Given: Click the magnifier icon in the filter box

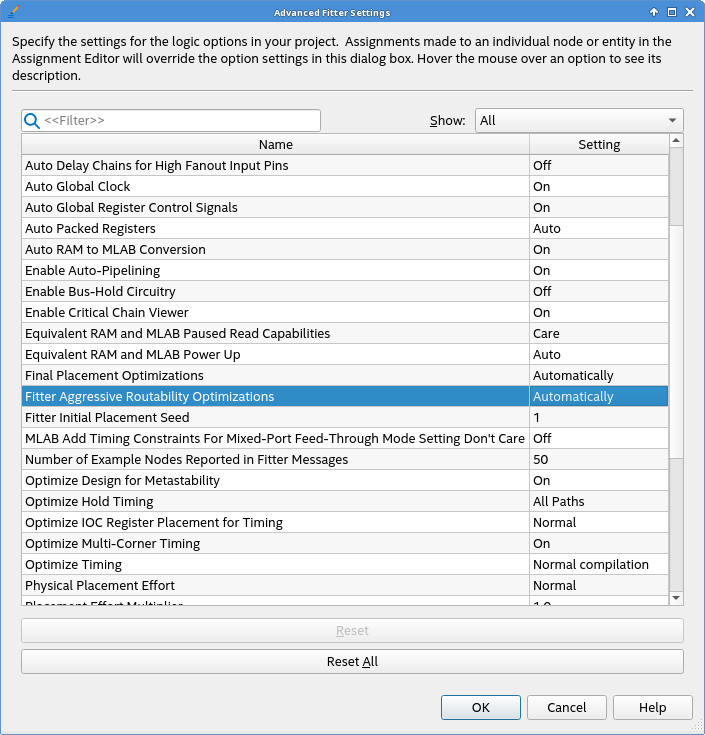Looking at the screenshot, I should pyautogui.click(x=32, y=121).
